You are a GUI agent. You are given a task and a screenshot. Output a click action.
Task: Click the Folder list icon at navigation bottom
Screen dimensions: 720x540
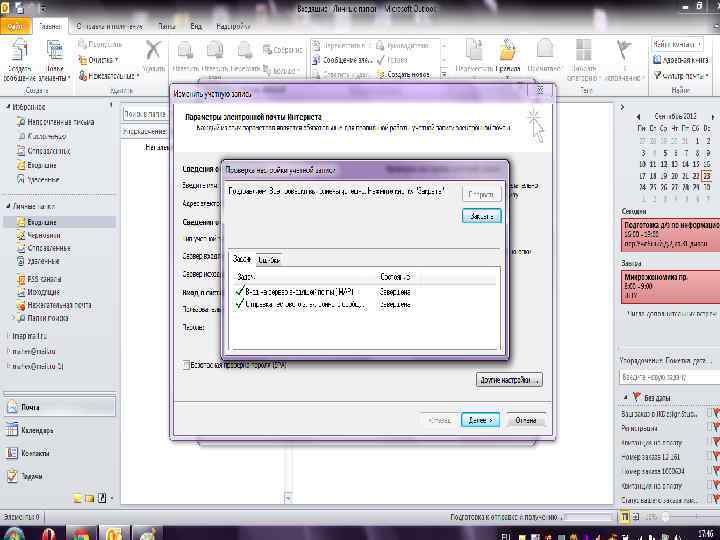coord(89,498)
